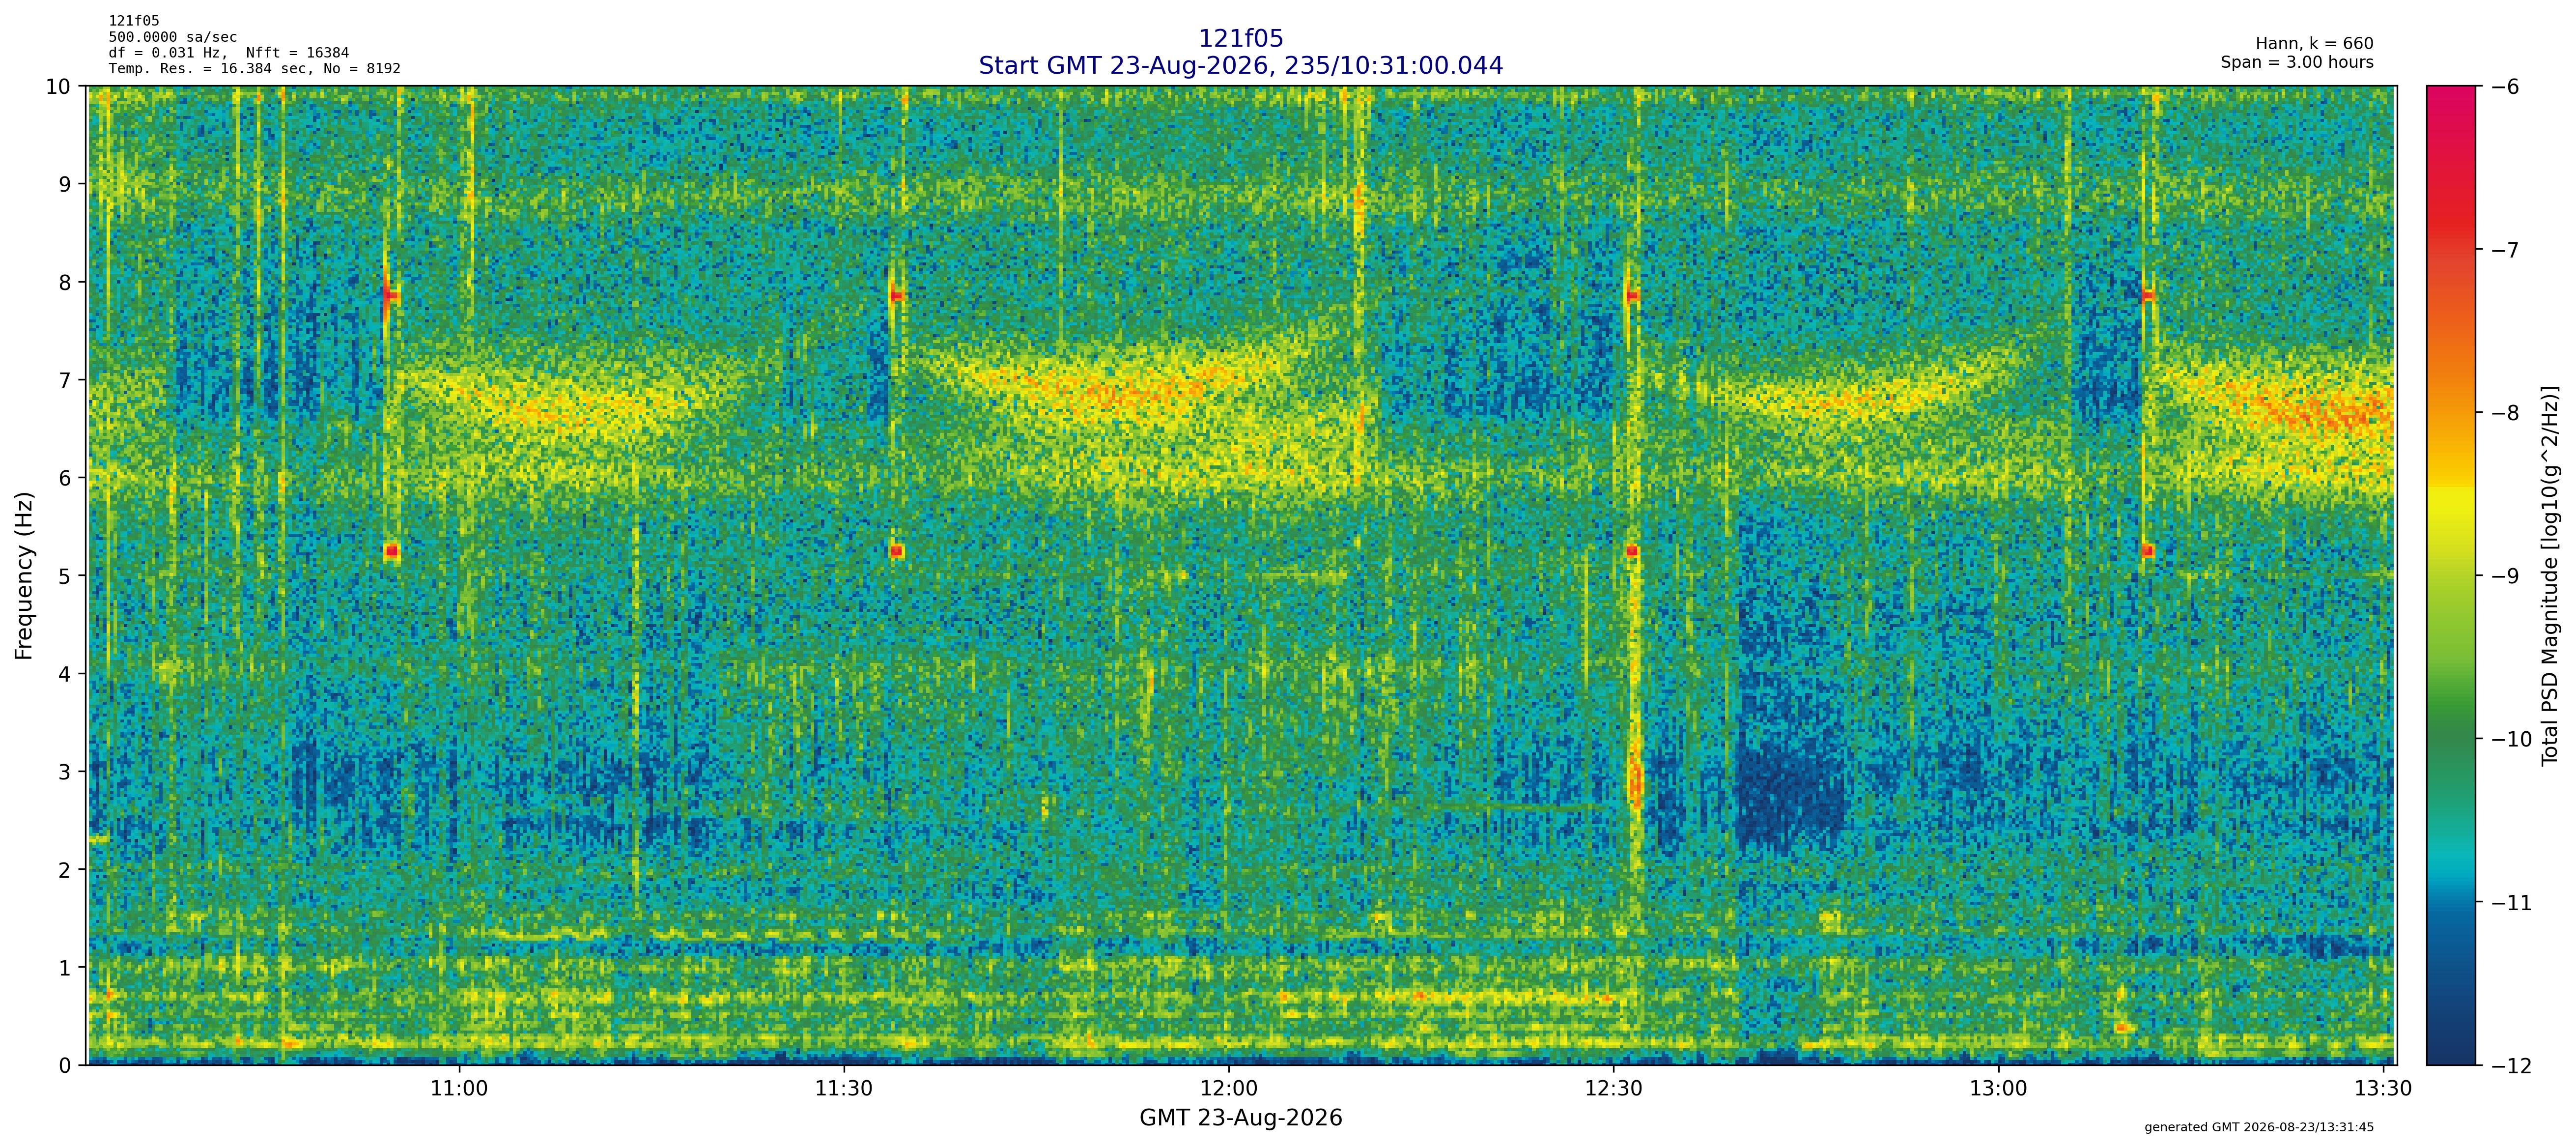The image size is (2576, 1148).
Task: Click the "generated GMT 2026-08-23/13:31:45" footer text
Action: 2259,1127
